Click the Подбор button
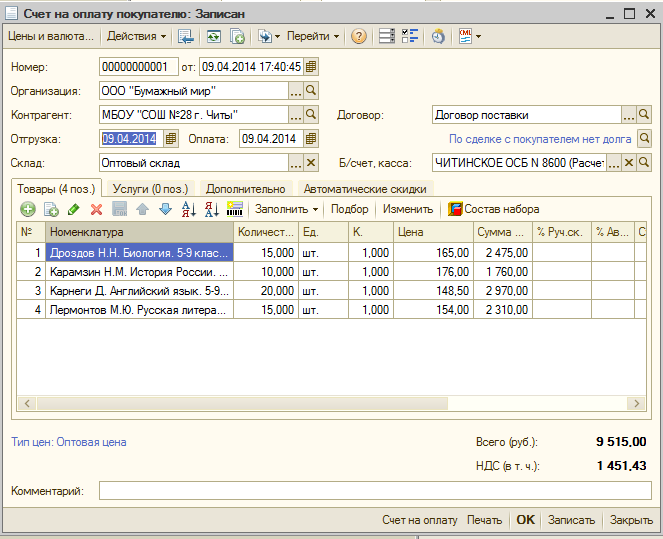 pyautogui.click(x=349, y=209)
